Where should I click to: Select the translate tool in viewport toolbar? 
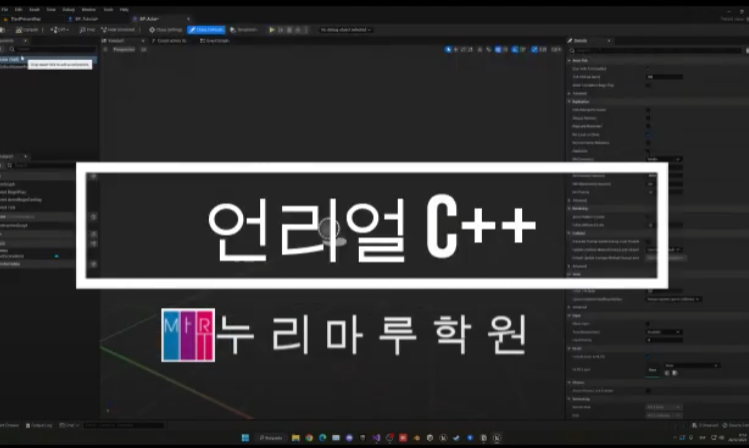click(456, 48)
